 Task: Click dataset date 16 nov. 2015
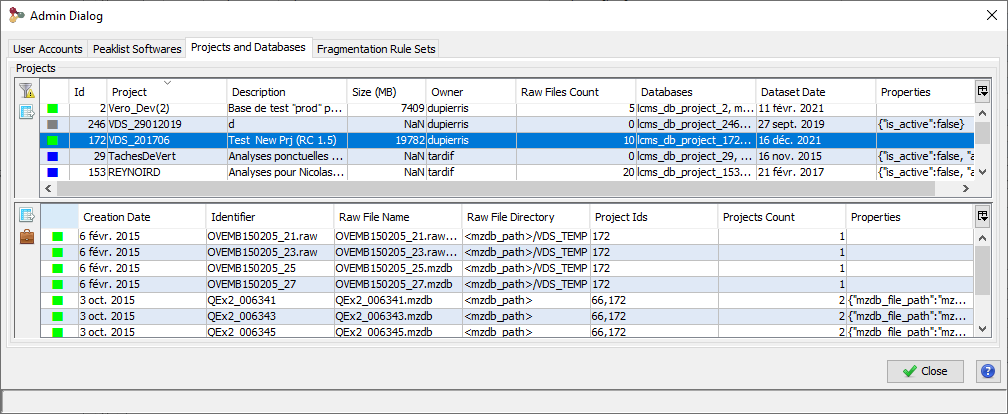click(x=815, y=156)
